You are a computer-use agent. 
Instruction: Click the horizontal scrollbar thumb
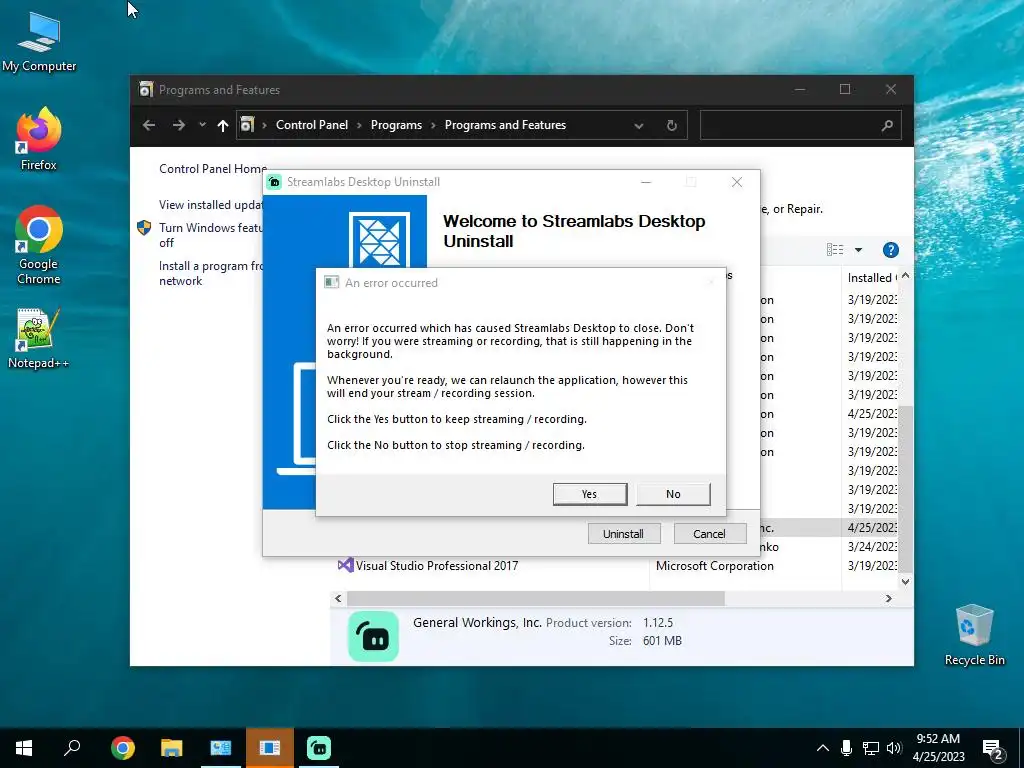(x=536, y=598)
